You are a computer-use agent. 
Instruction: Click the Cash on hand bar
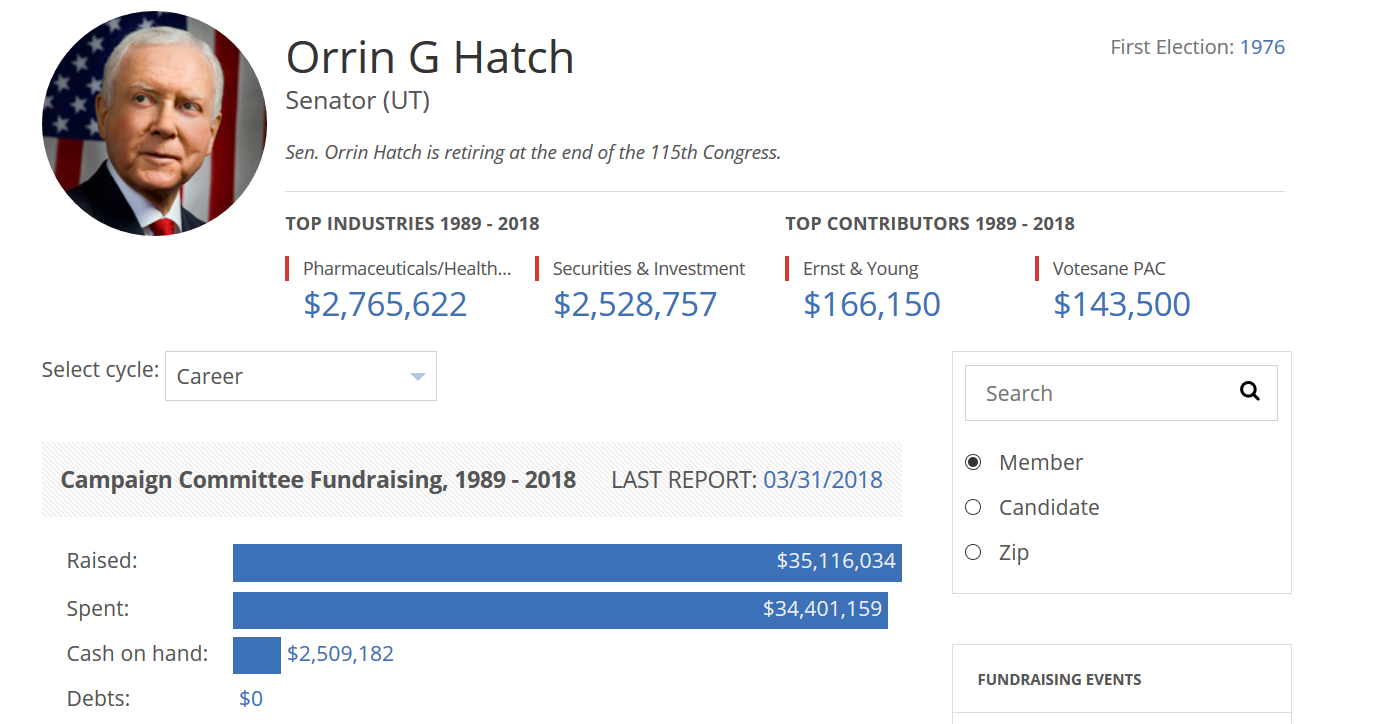coord(257,655)
